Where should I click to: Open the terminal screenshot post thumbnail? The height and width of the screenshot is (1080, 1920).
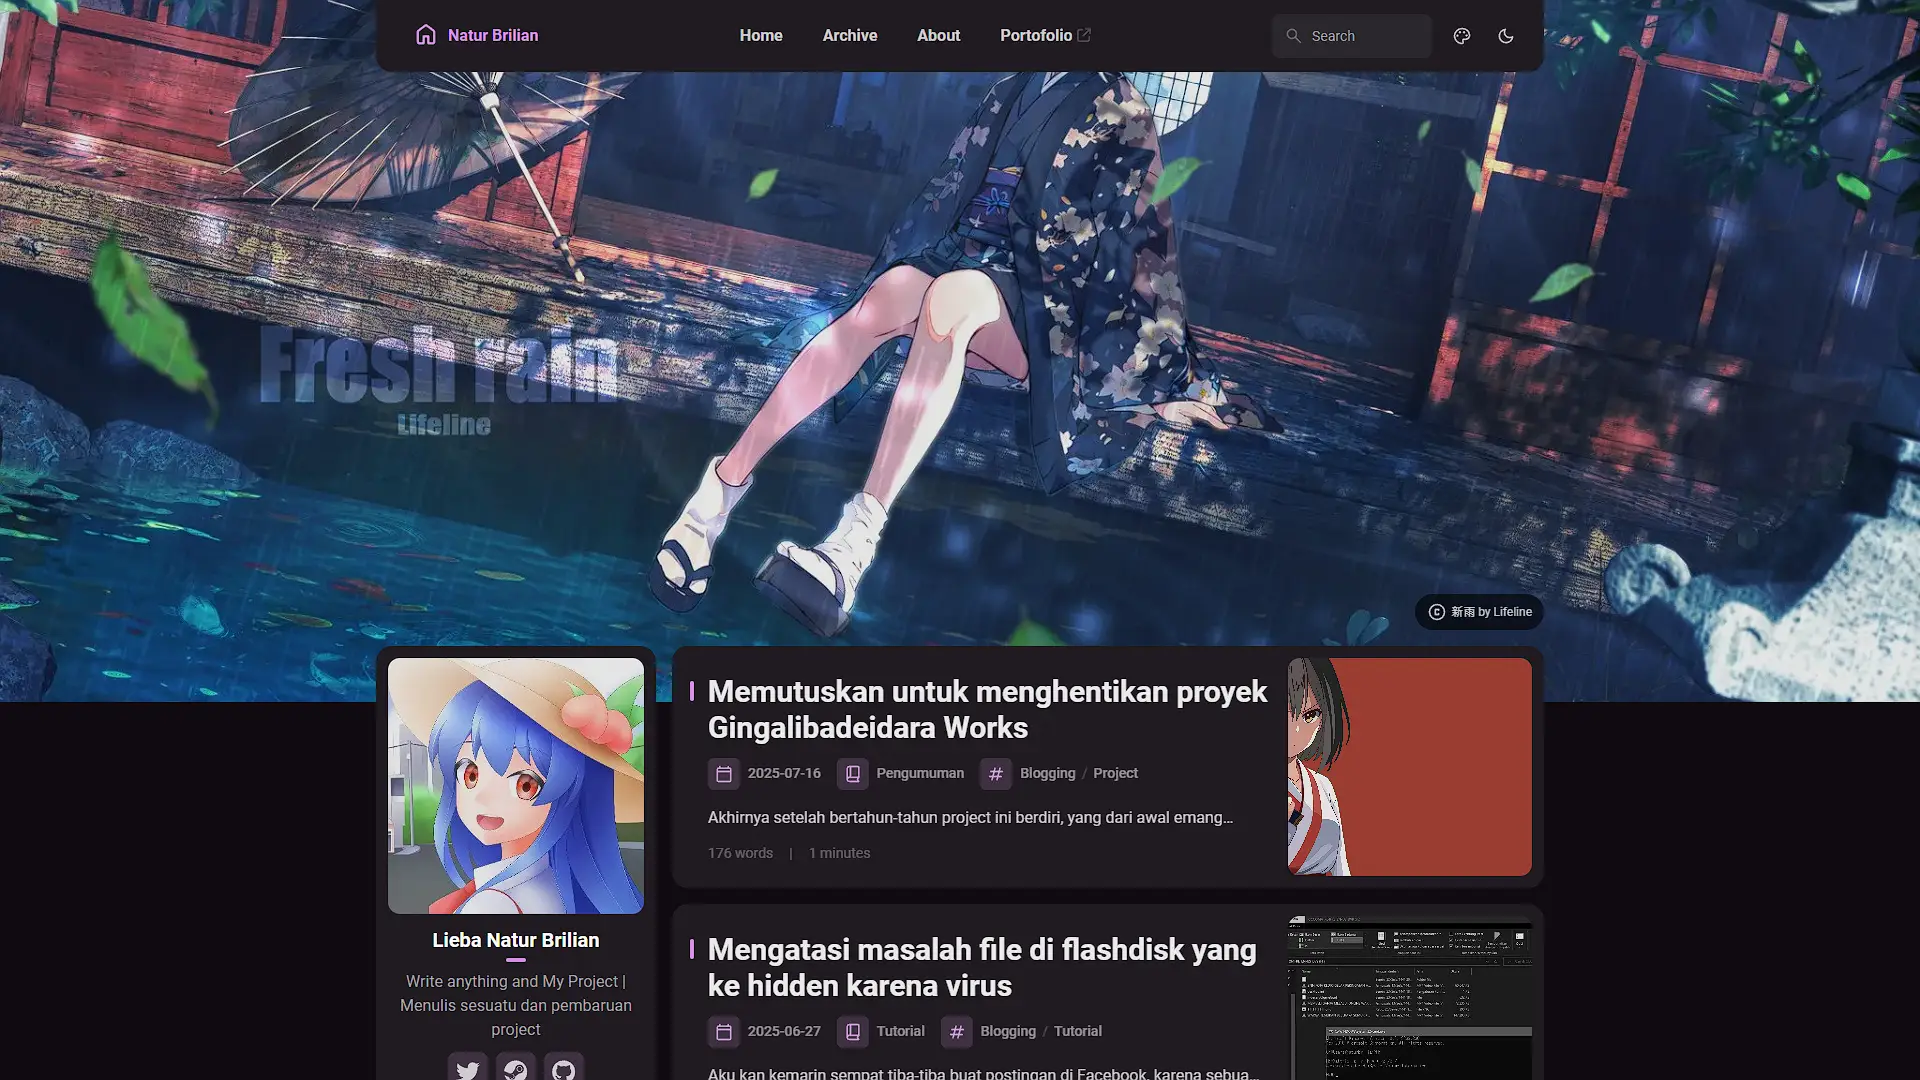(x=1410, y=998)
